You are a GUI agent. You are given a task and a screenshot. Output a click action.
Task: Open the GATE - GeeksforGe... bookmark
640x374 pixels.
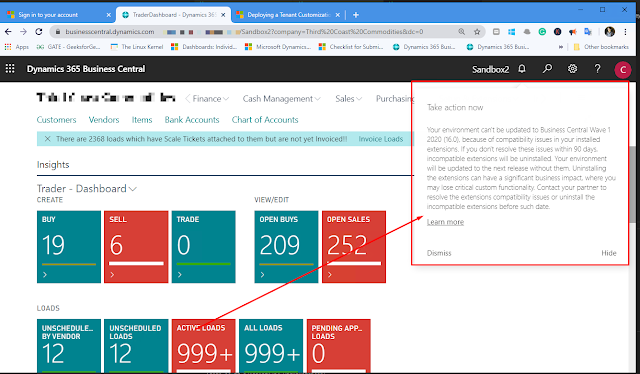click(68, 47)
